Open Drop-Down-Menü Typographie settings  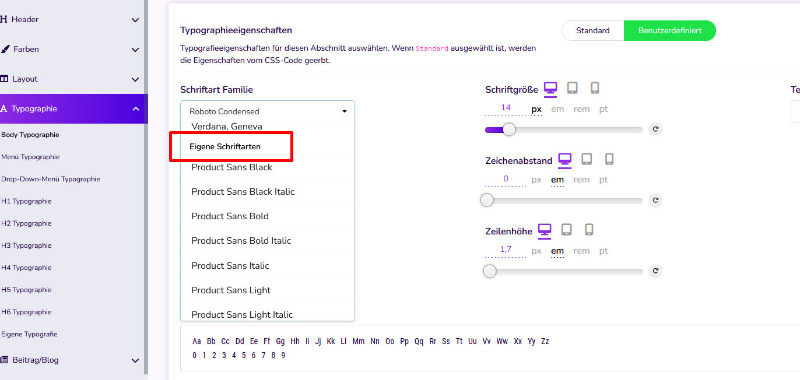click(x=51, y=179)
